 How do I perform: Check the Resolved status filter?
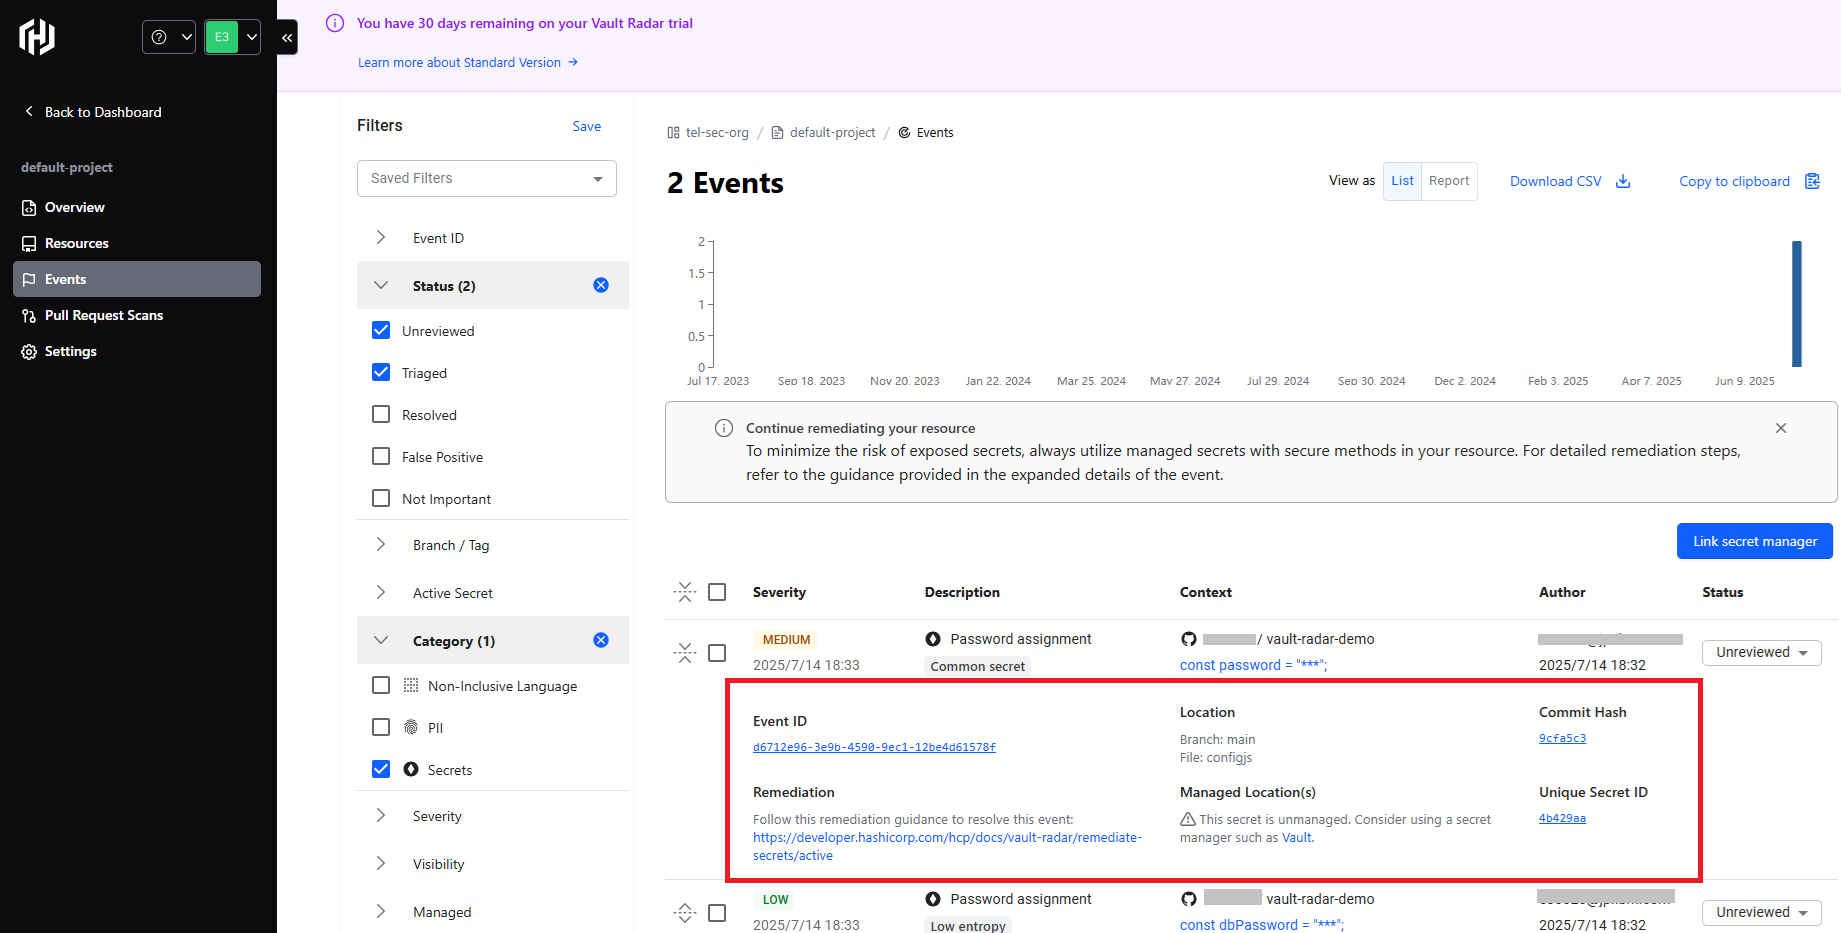click(381, 414)
